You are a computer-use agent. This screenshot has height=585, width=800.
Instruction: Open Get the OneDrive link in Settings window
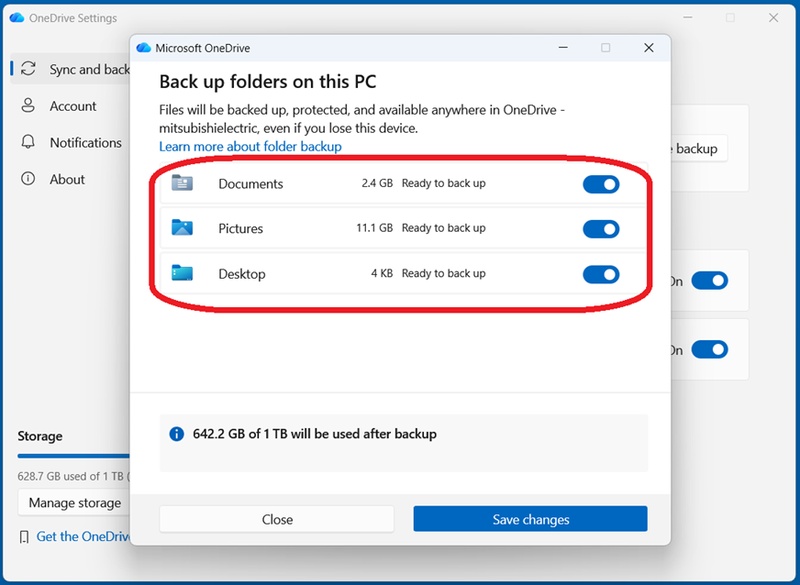coord(83,537)
